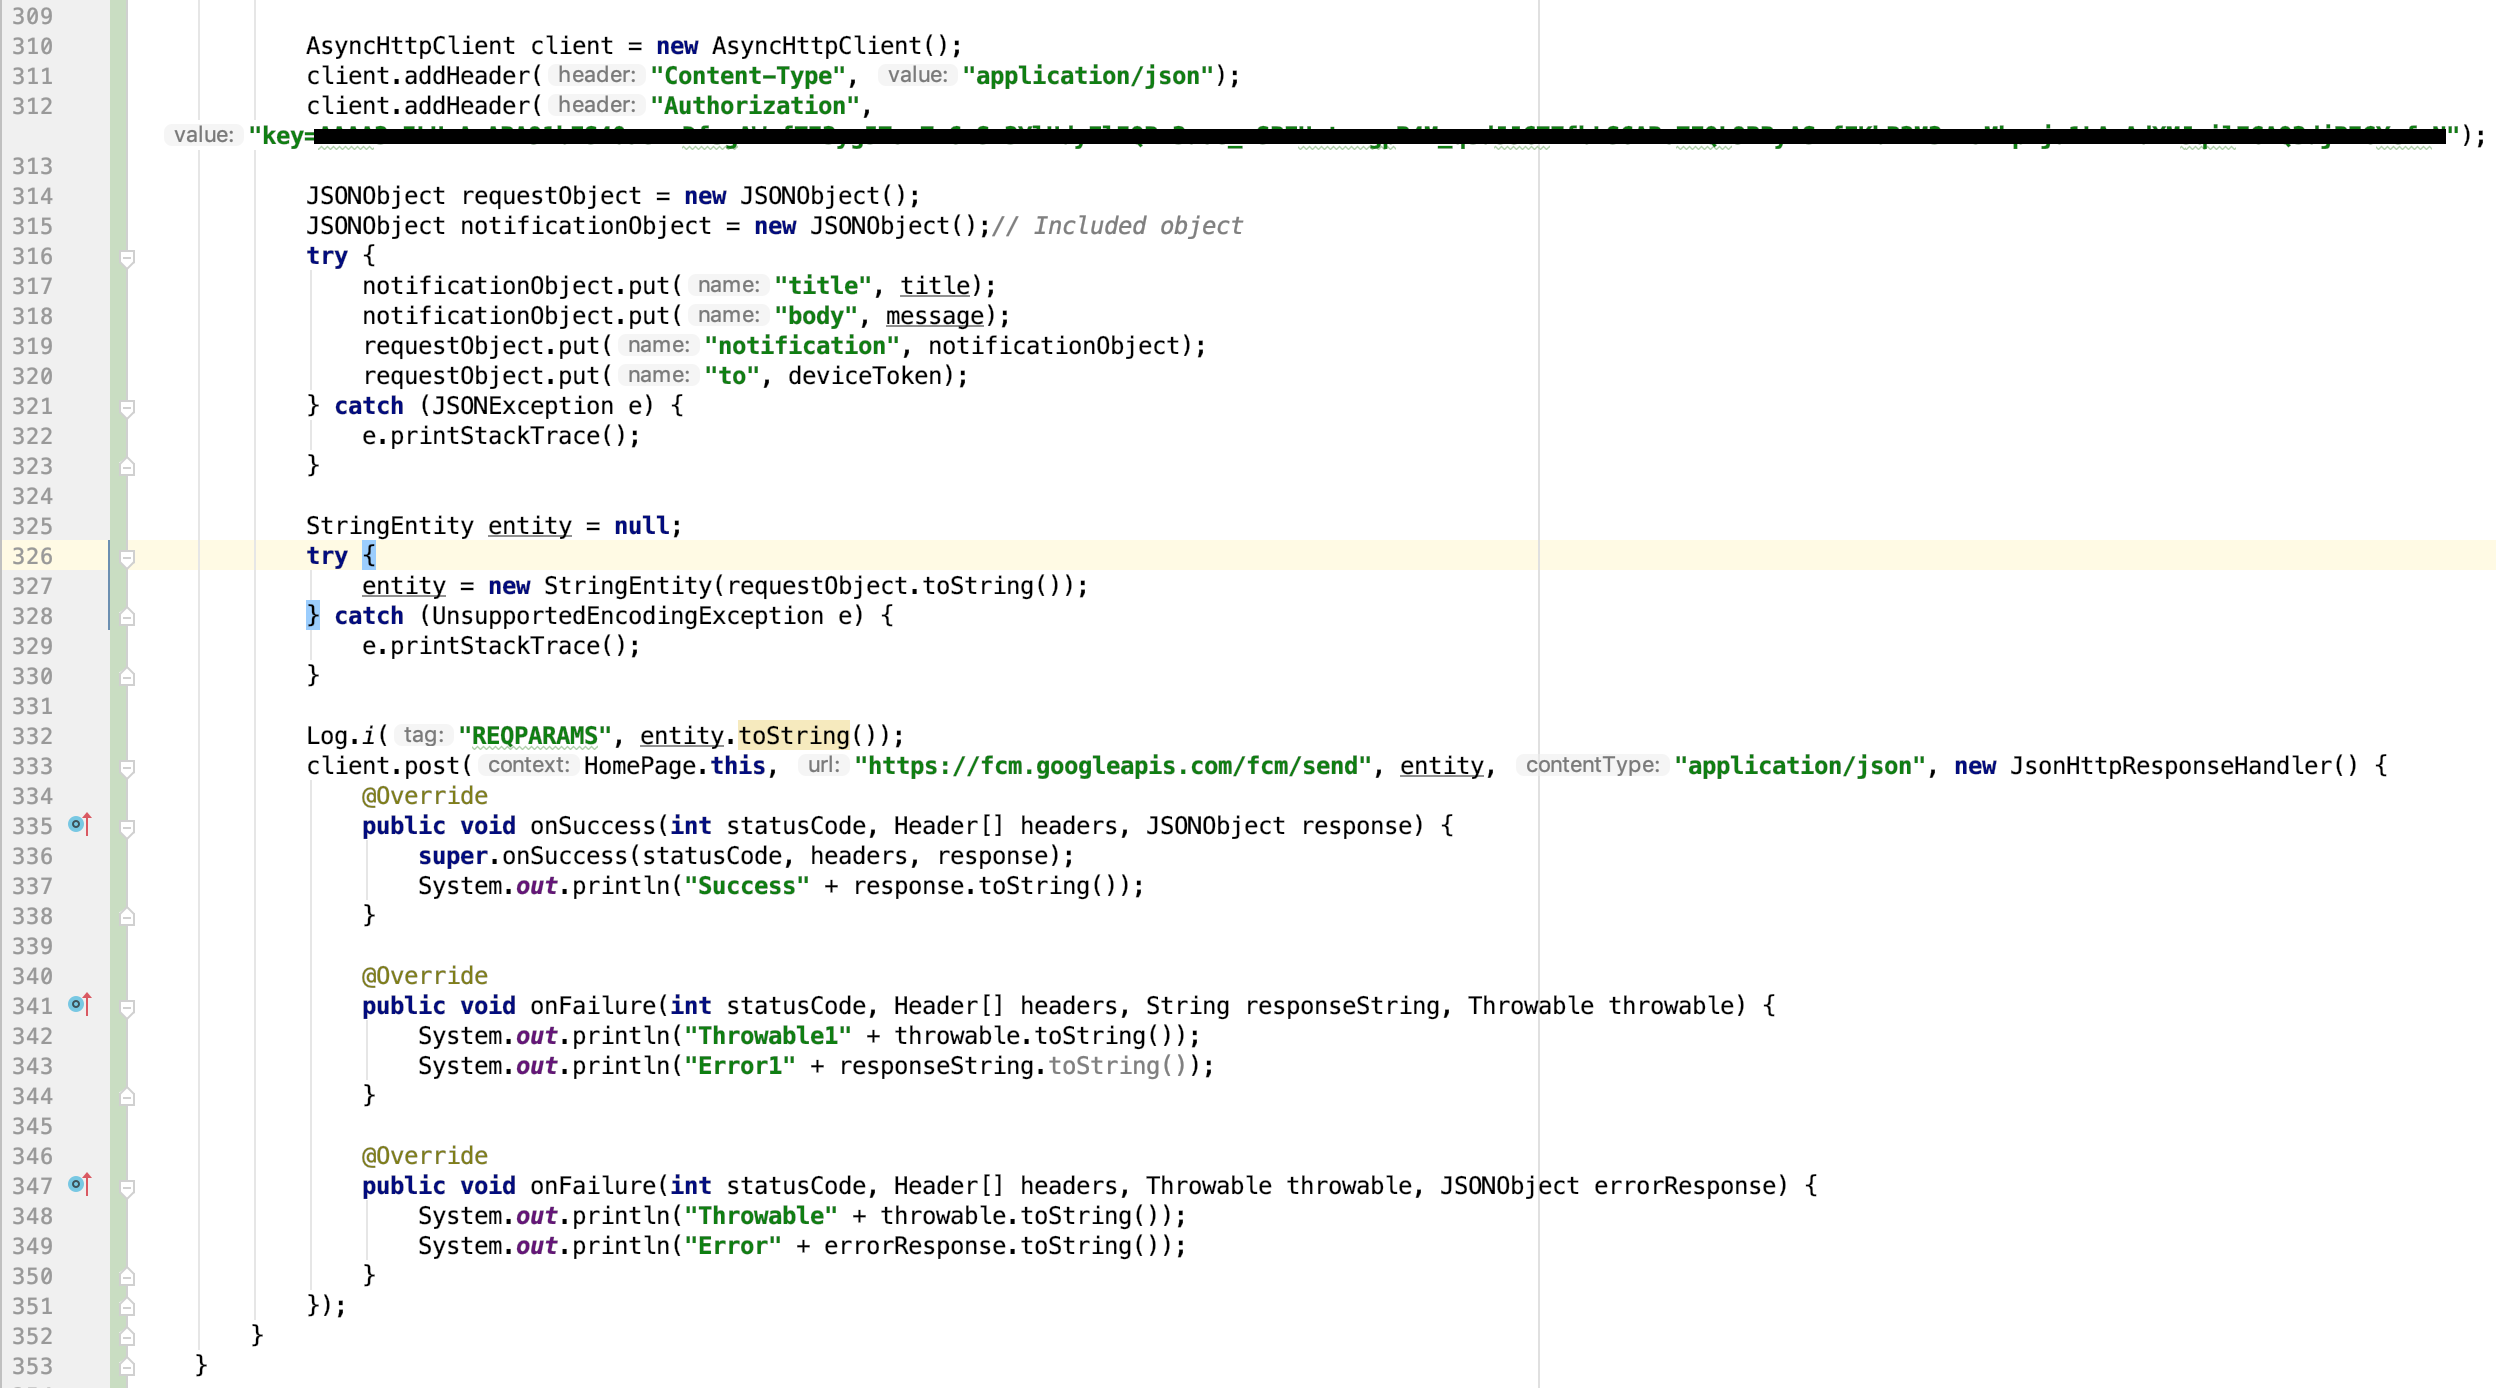
Task: Fold the highlighted try block at line 326
Action: [127, 558]
